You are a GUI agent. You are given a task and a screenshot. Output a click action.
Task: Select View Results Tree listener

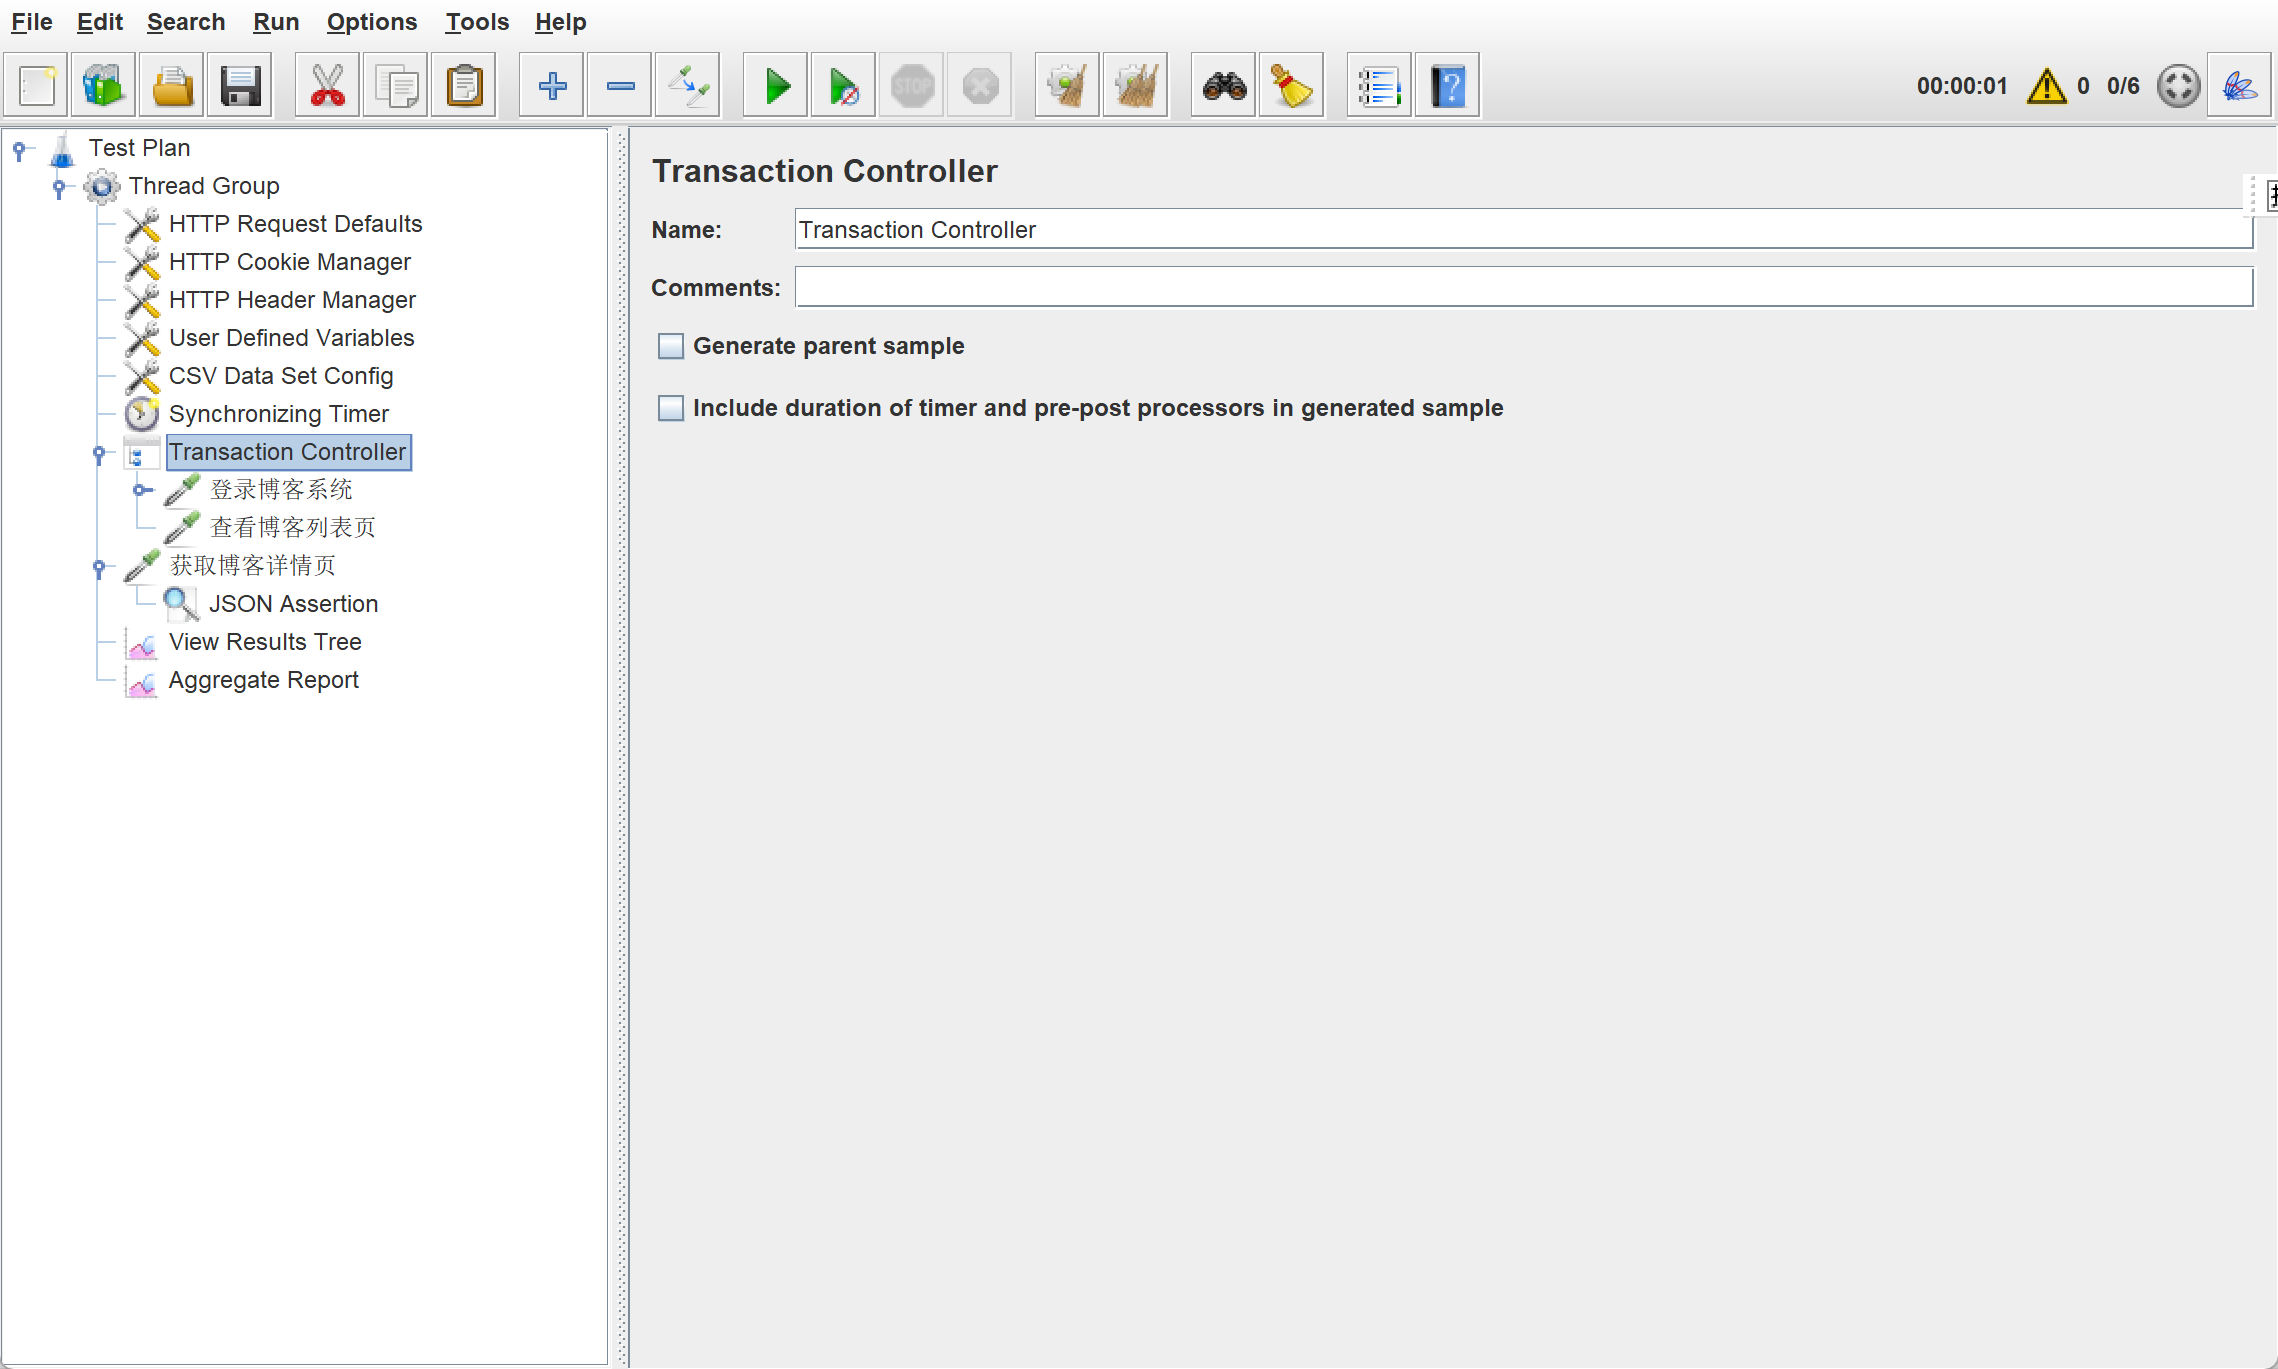click(265, 642)
